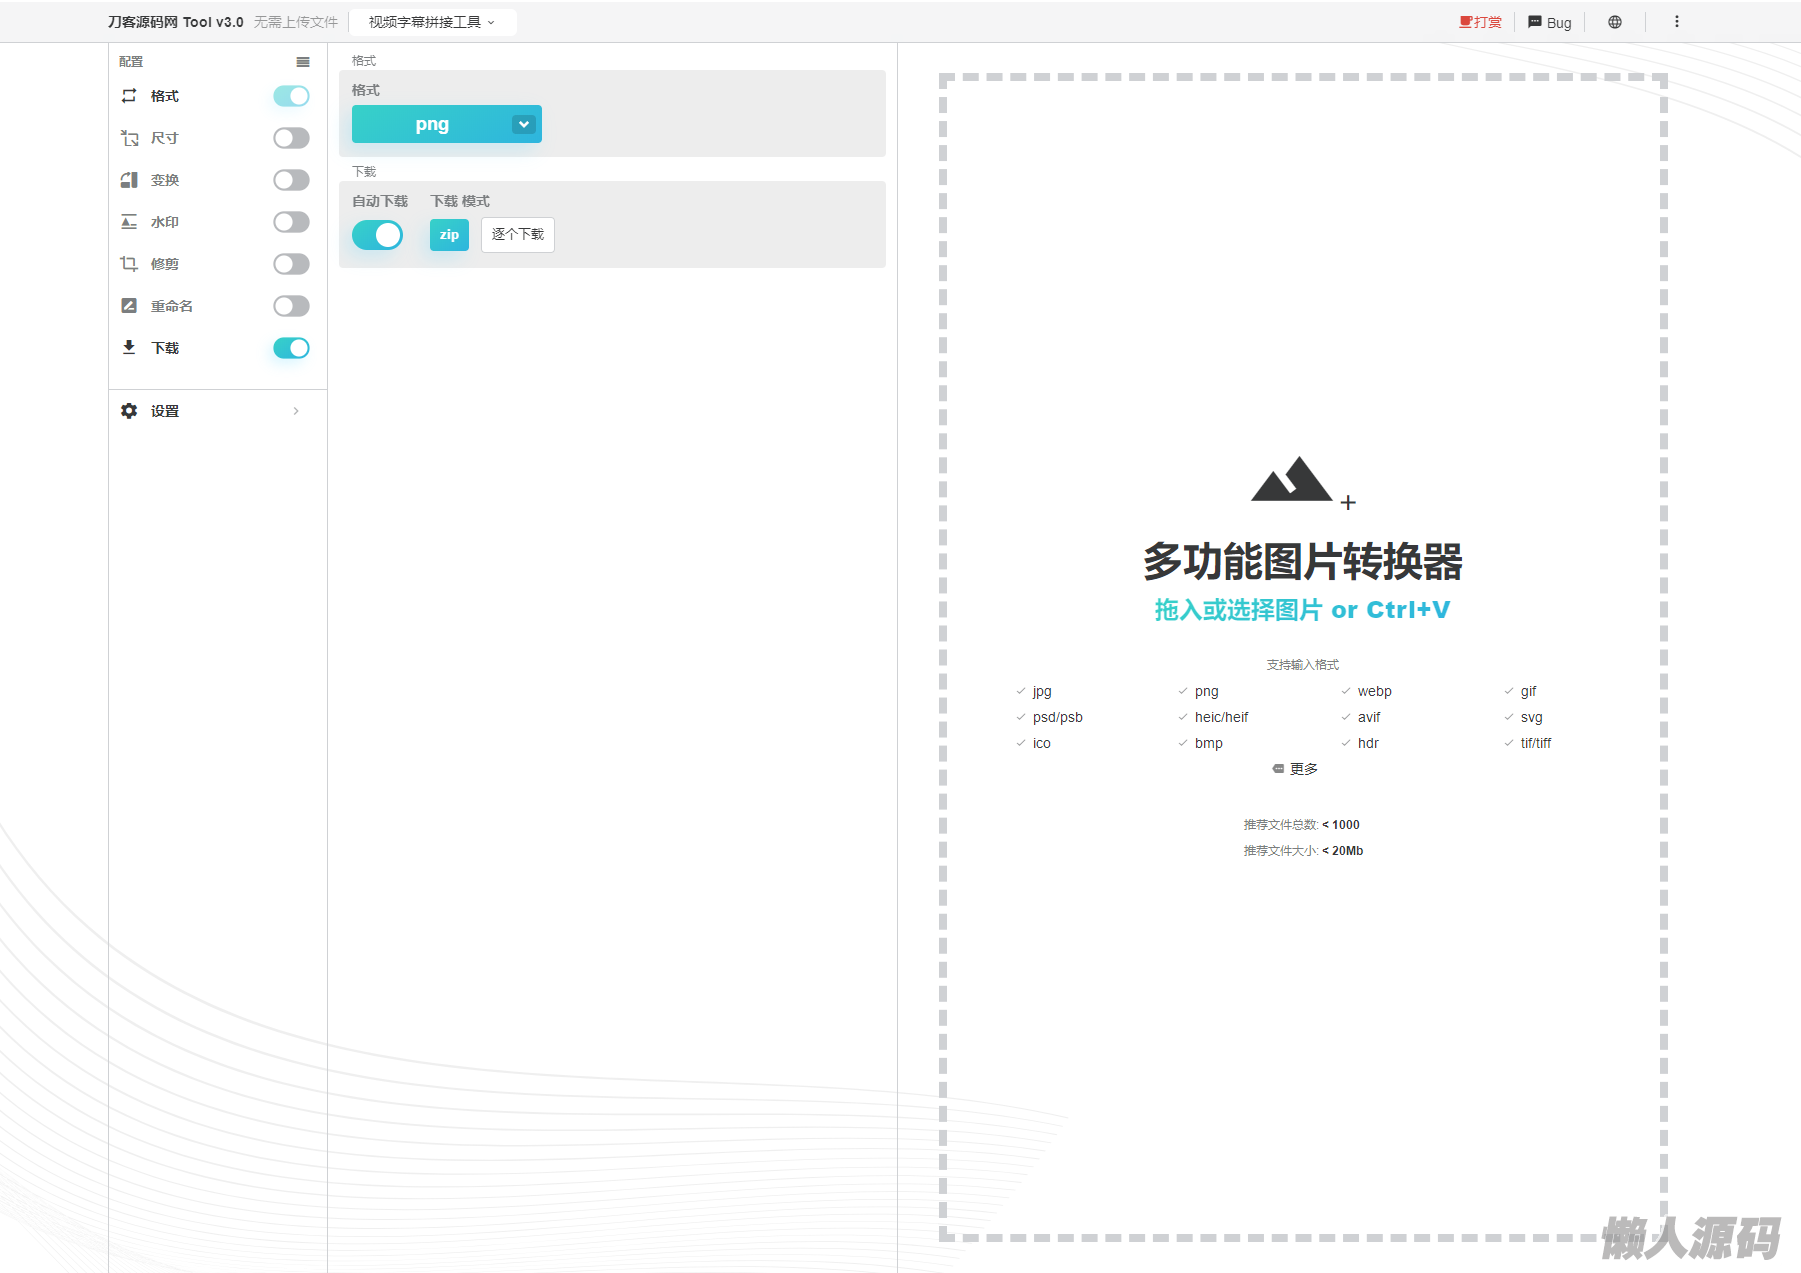The height and width of the screenshot is (1273, 1801).
Task: Click the tag icon beside 更多
Action: tap(1278, 769)
